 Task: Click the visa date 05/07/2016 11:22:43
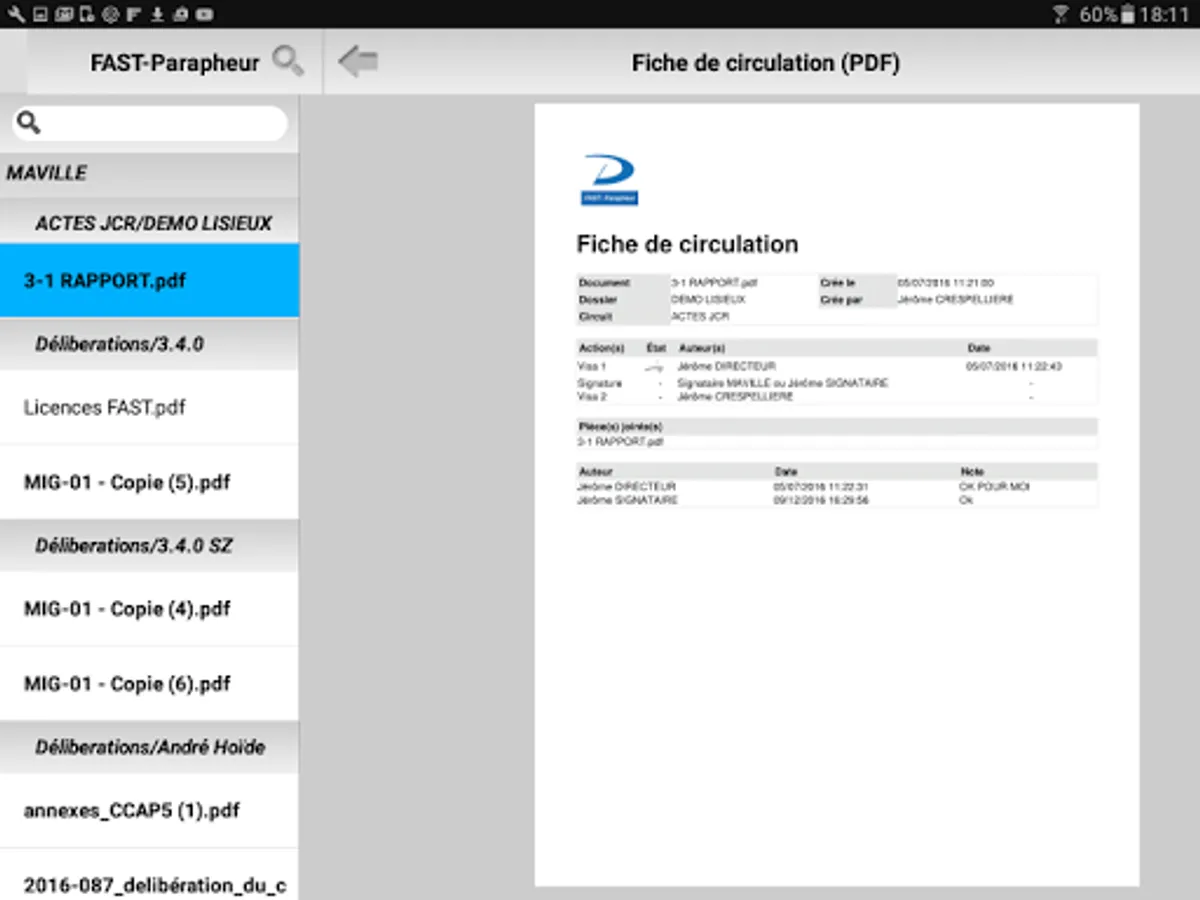pyautogui.click(x=1014, y=367)
